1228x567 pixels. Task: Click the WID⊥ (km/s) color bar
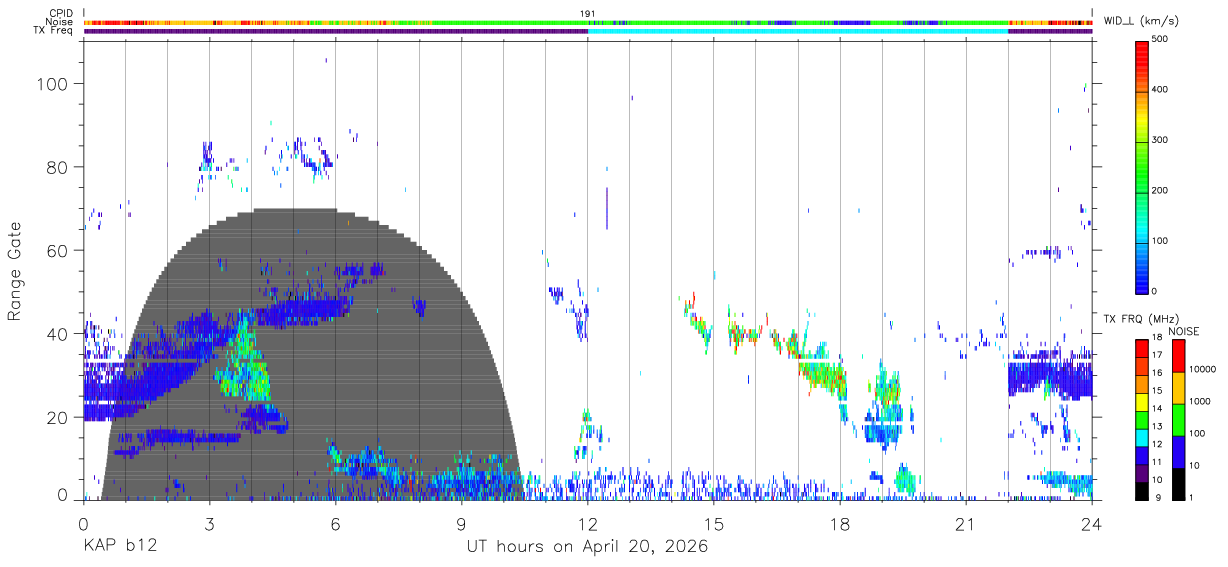point(1142,165)
